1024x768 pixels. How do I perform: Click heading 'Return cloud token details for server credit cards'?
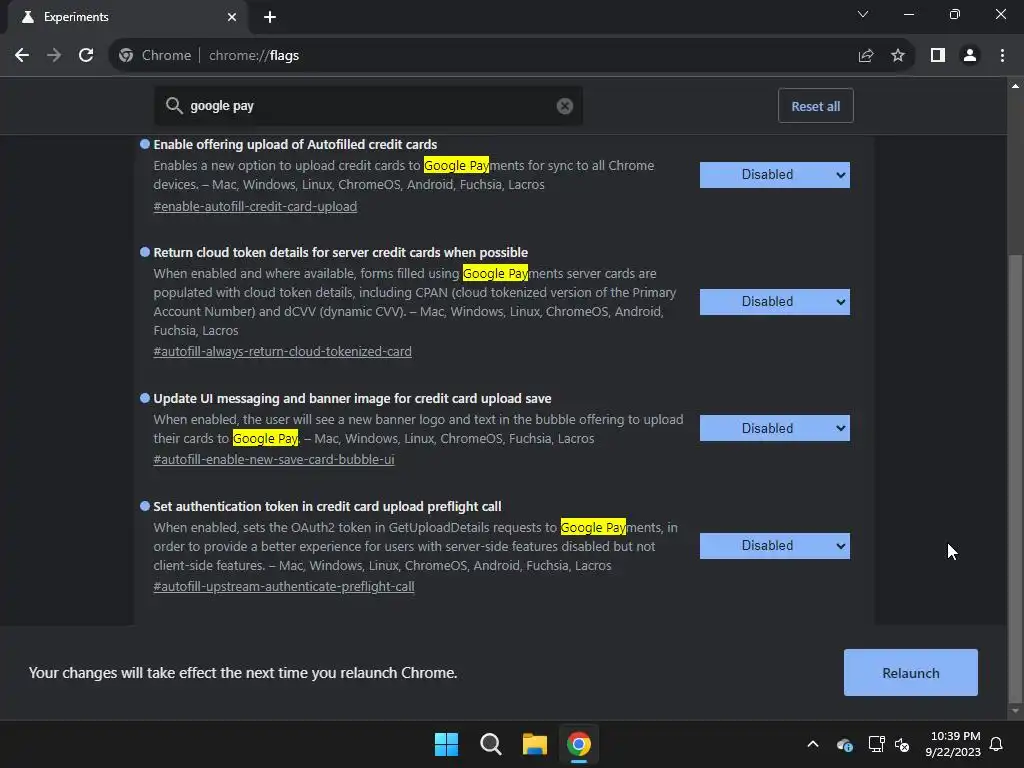pos(341,253)
